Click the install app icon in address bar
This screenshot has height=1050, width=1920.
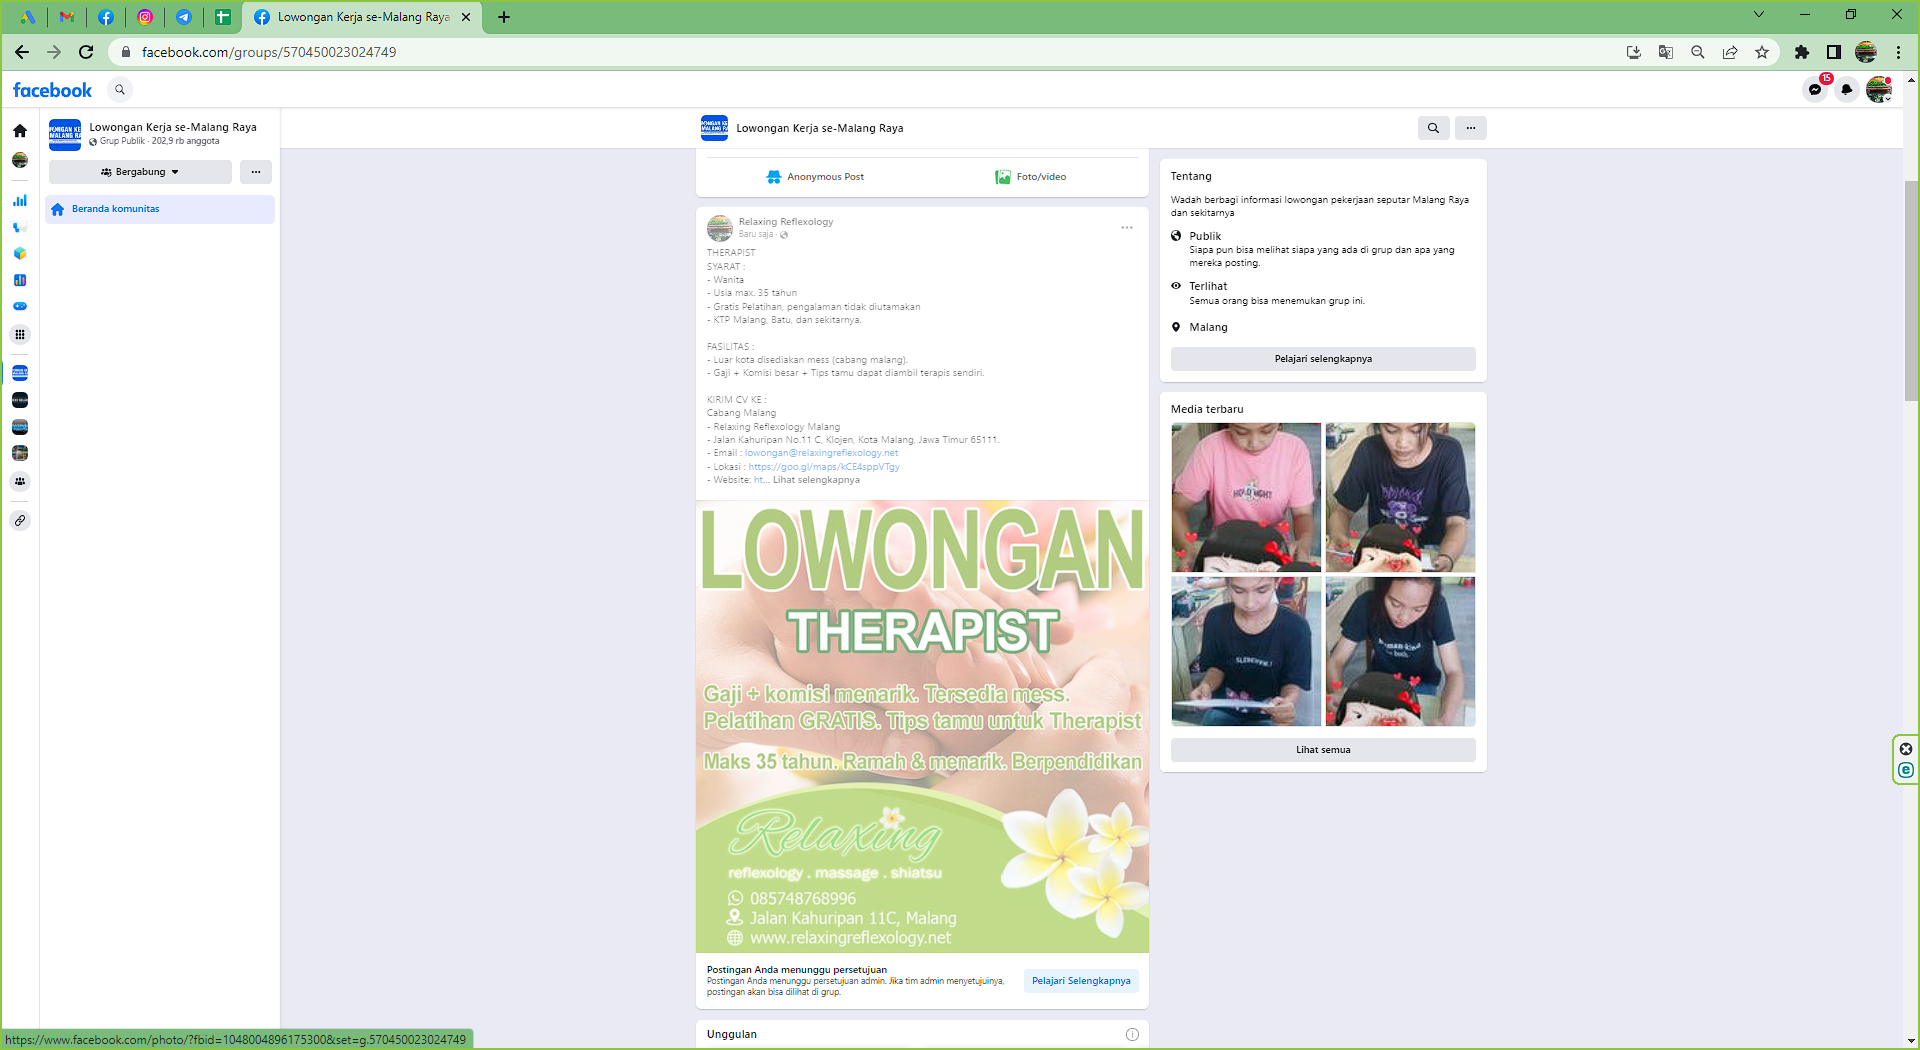coord(1634,52)
